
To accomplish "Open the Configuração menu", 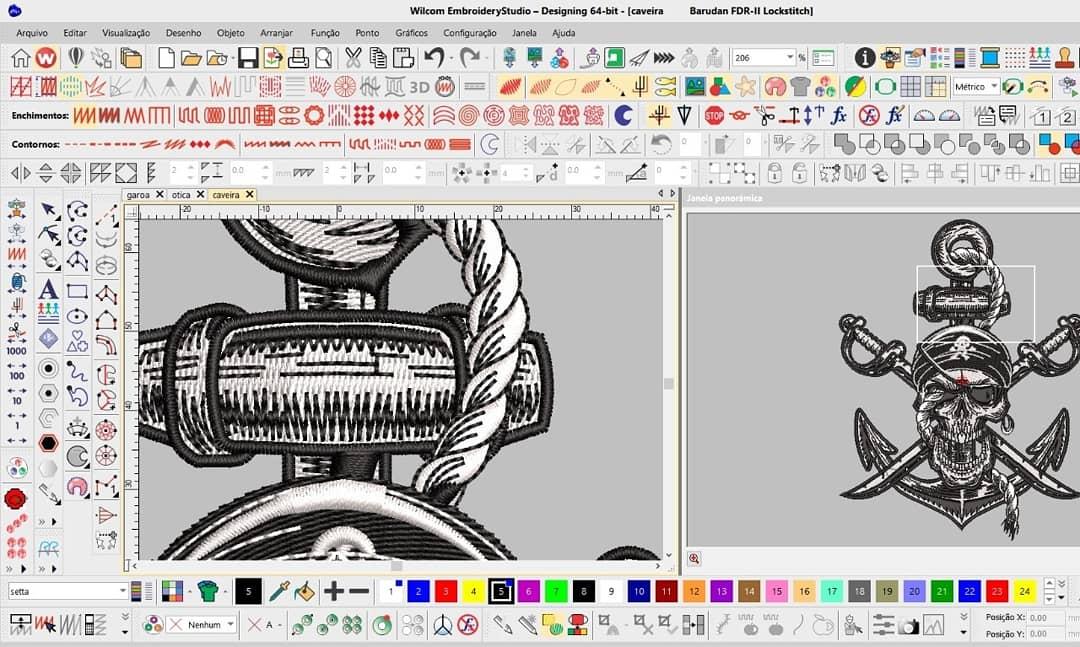I will tap(470, 32).
